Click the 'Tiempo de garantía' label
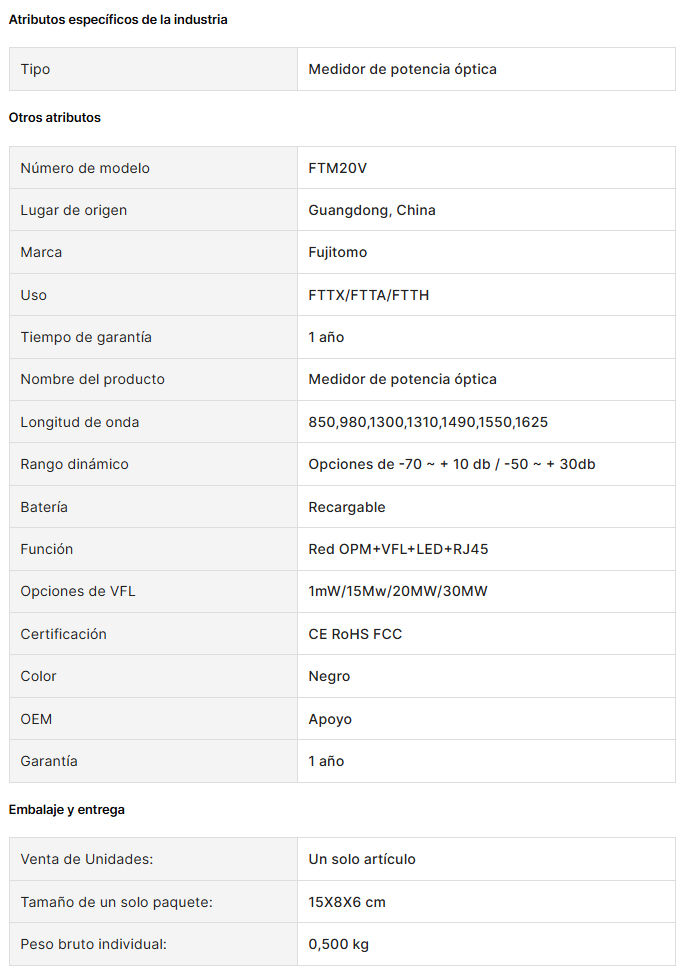 pos(86,337)
